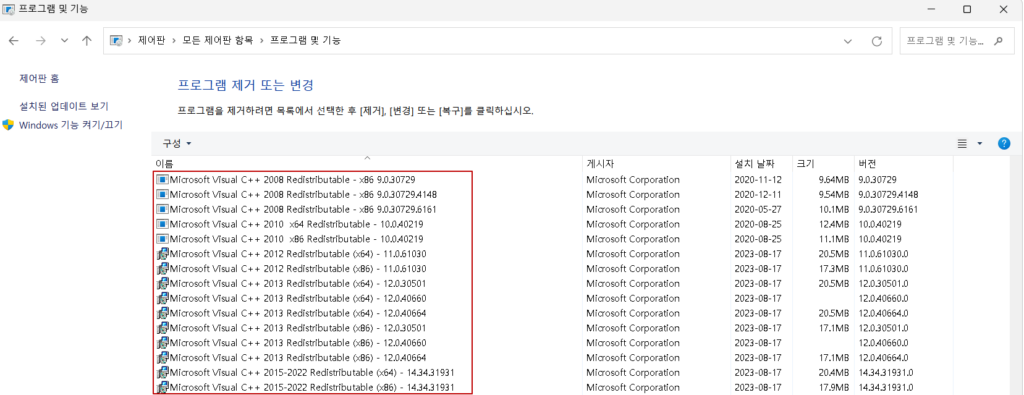Image resolution: width=1024 pixels, height=395 pixels.
Task: Open the 구성 dropdown menu
Action: [x=177, y=144]
